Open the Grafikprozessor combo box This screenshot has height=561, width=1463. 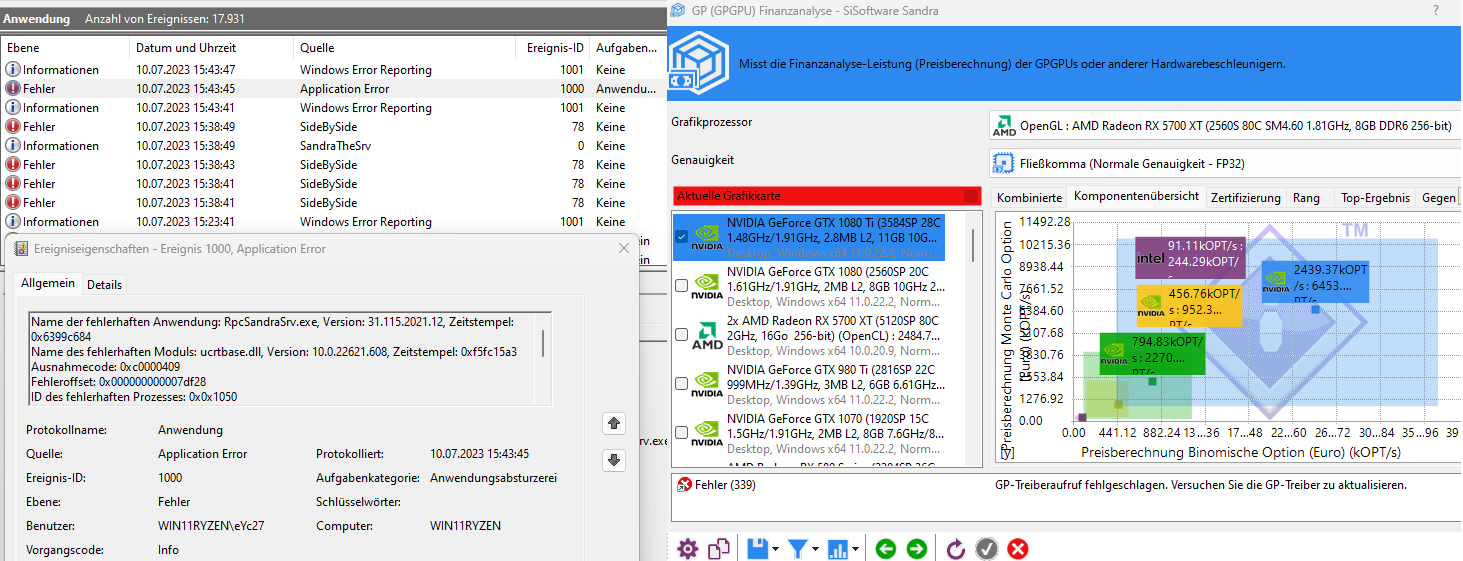coord(1224,126)
